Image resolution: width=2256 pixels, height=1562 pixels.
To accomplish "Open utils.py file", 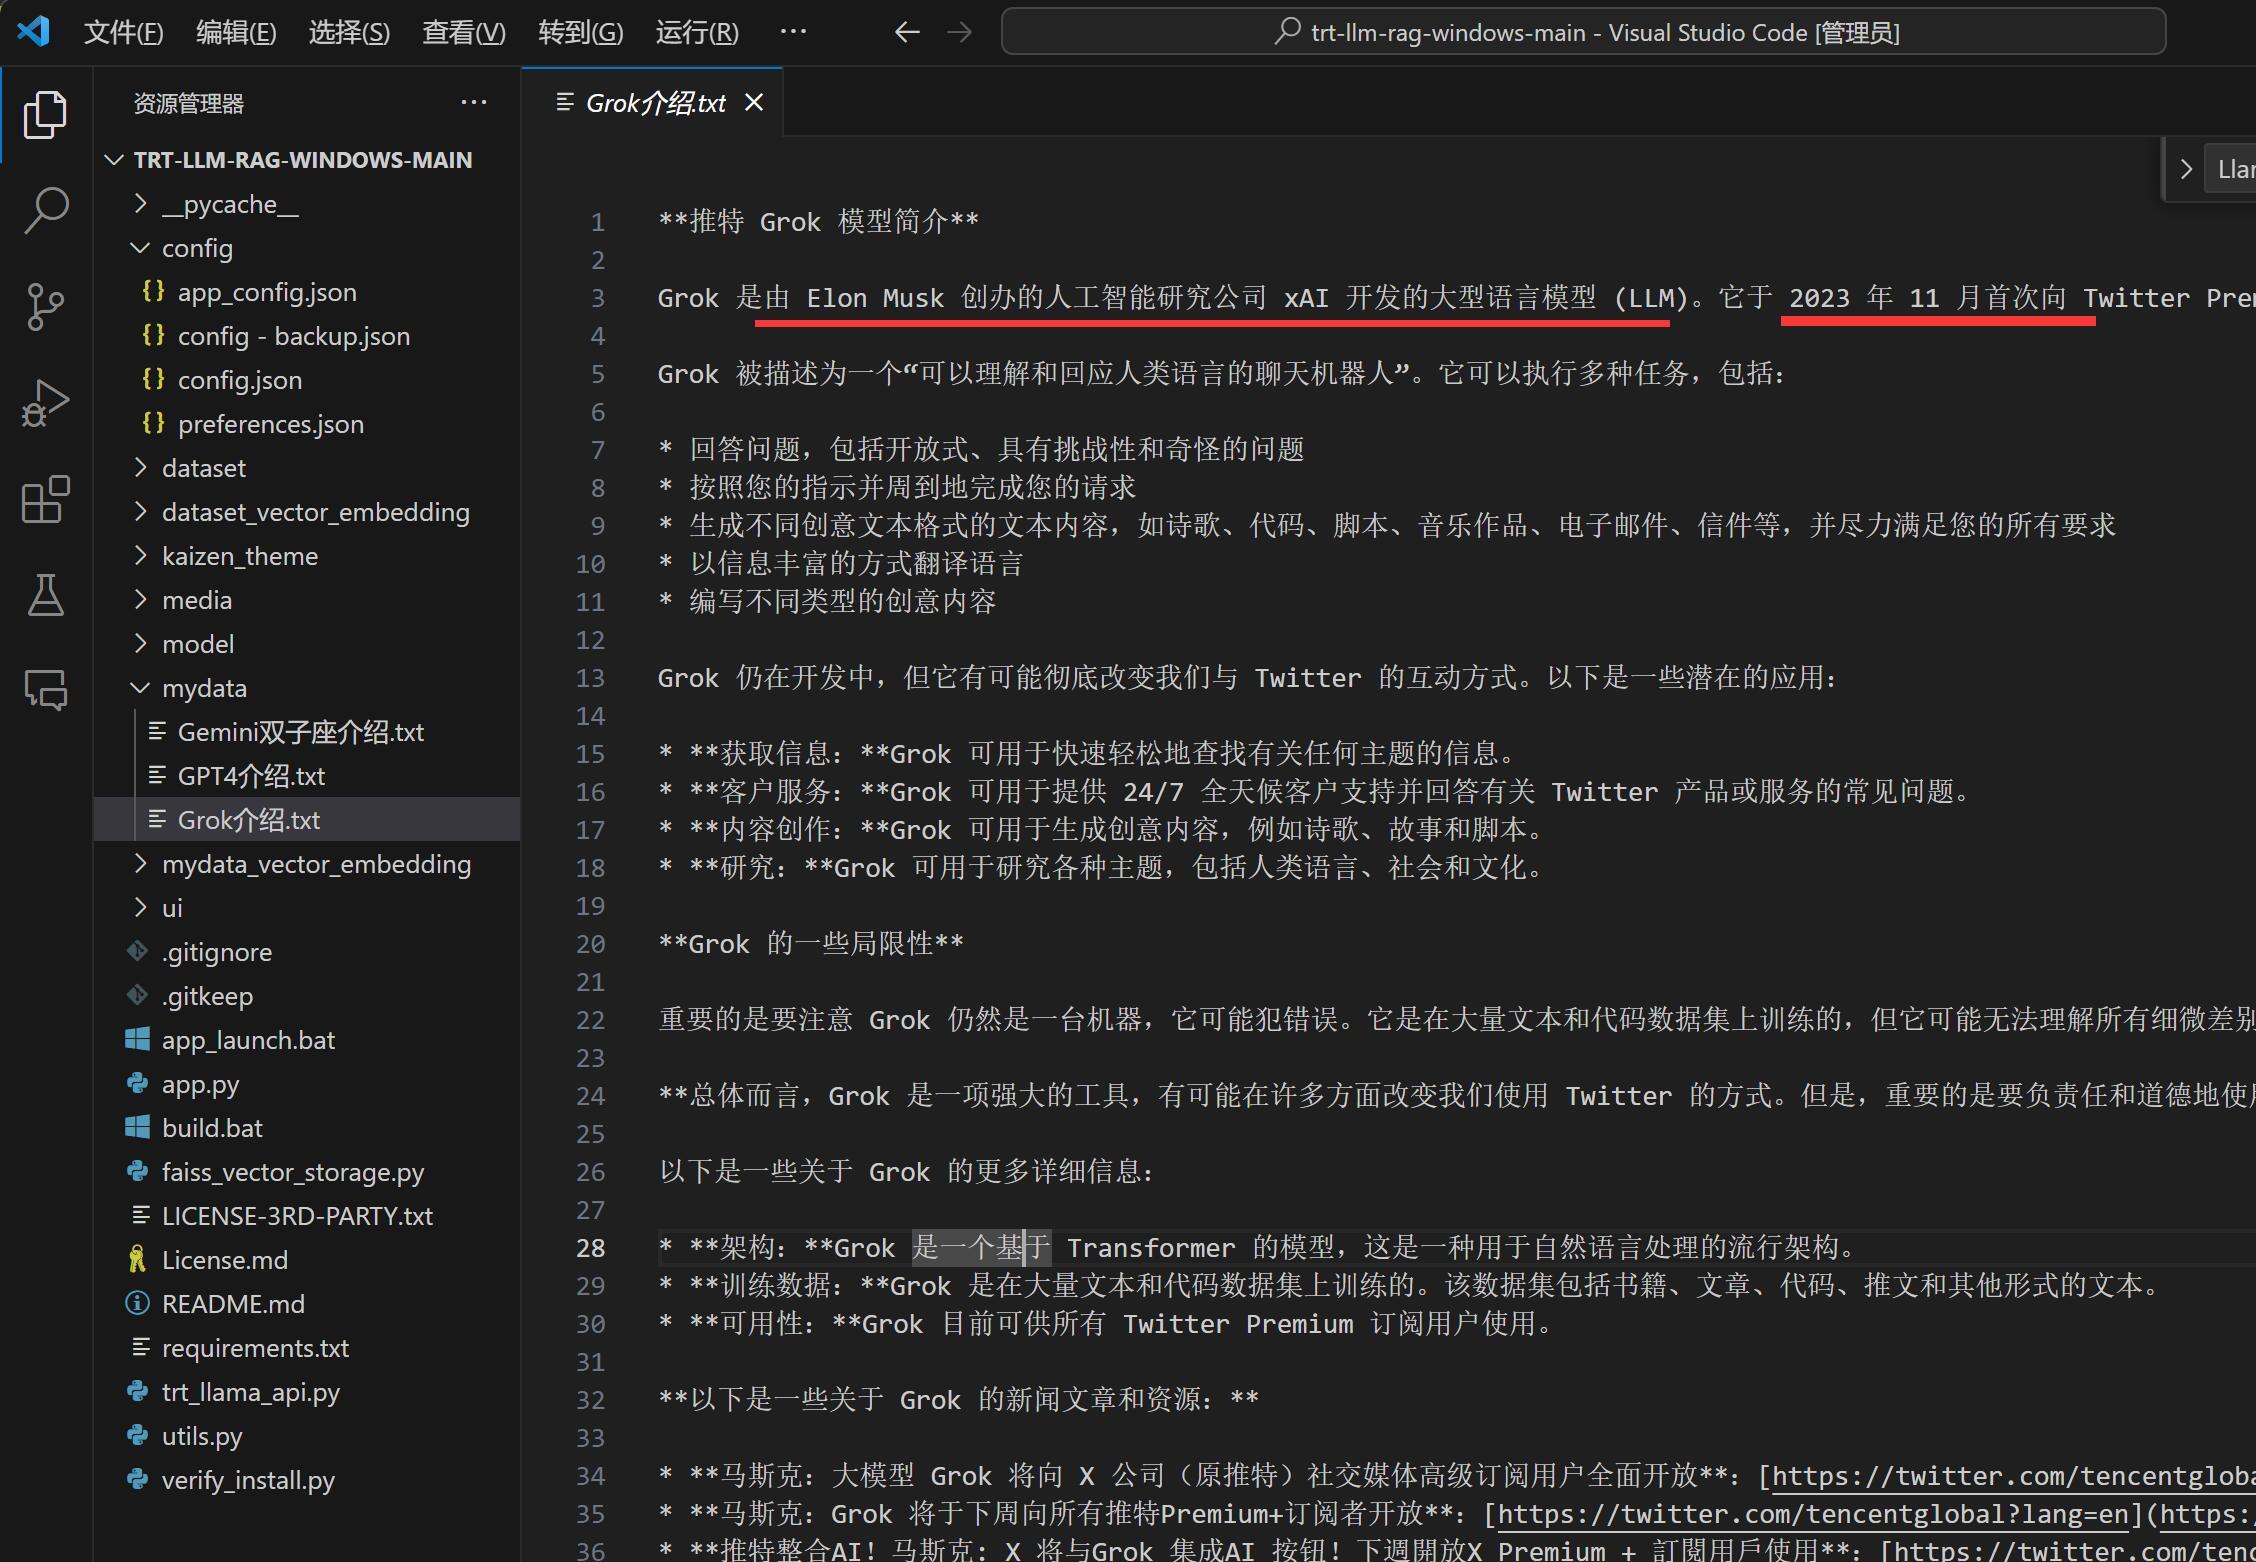I will [x=306, y=1436].
